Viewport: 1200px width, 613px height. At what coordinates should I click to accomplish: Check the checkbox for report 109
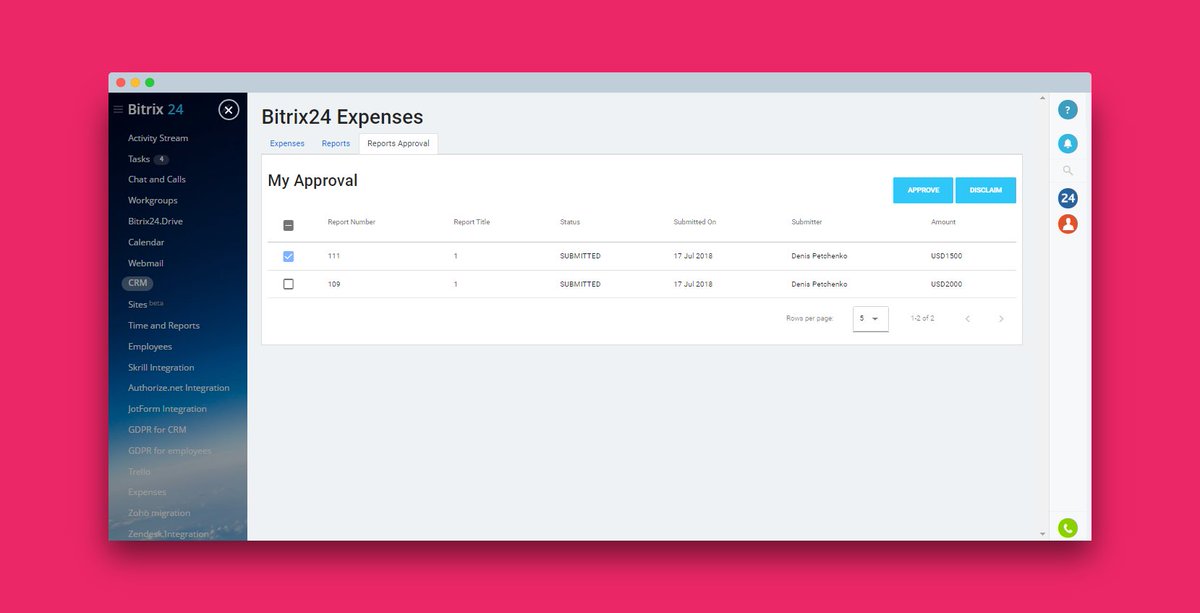click(289, 284)
